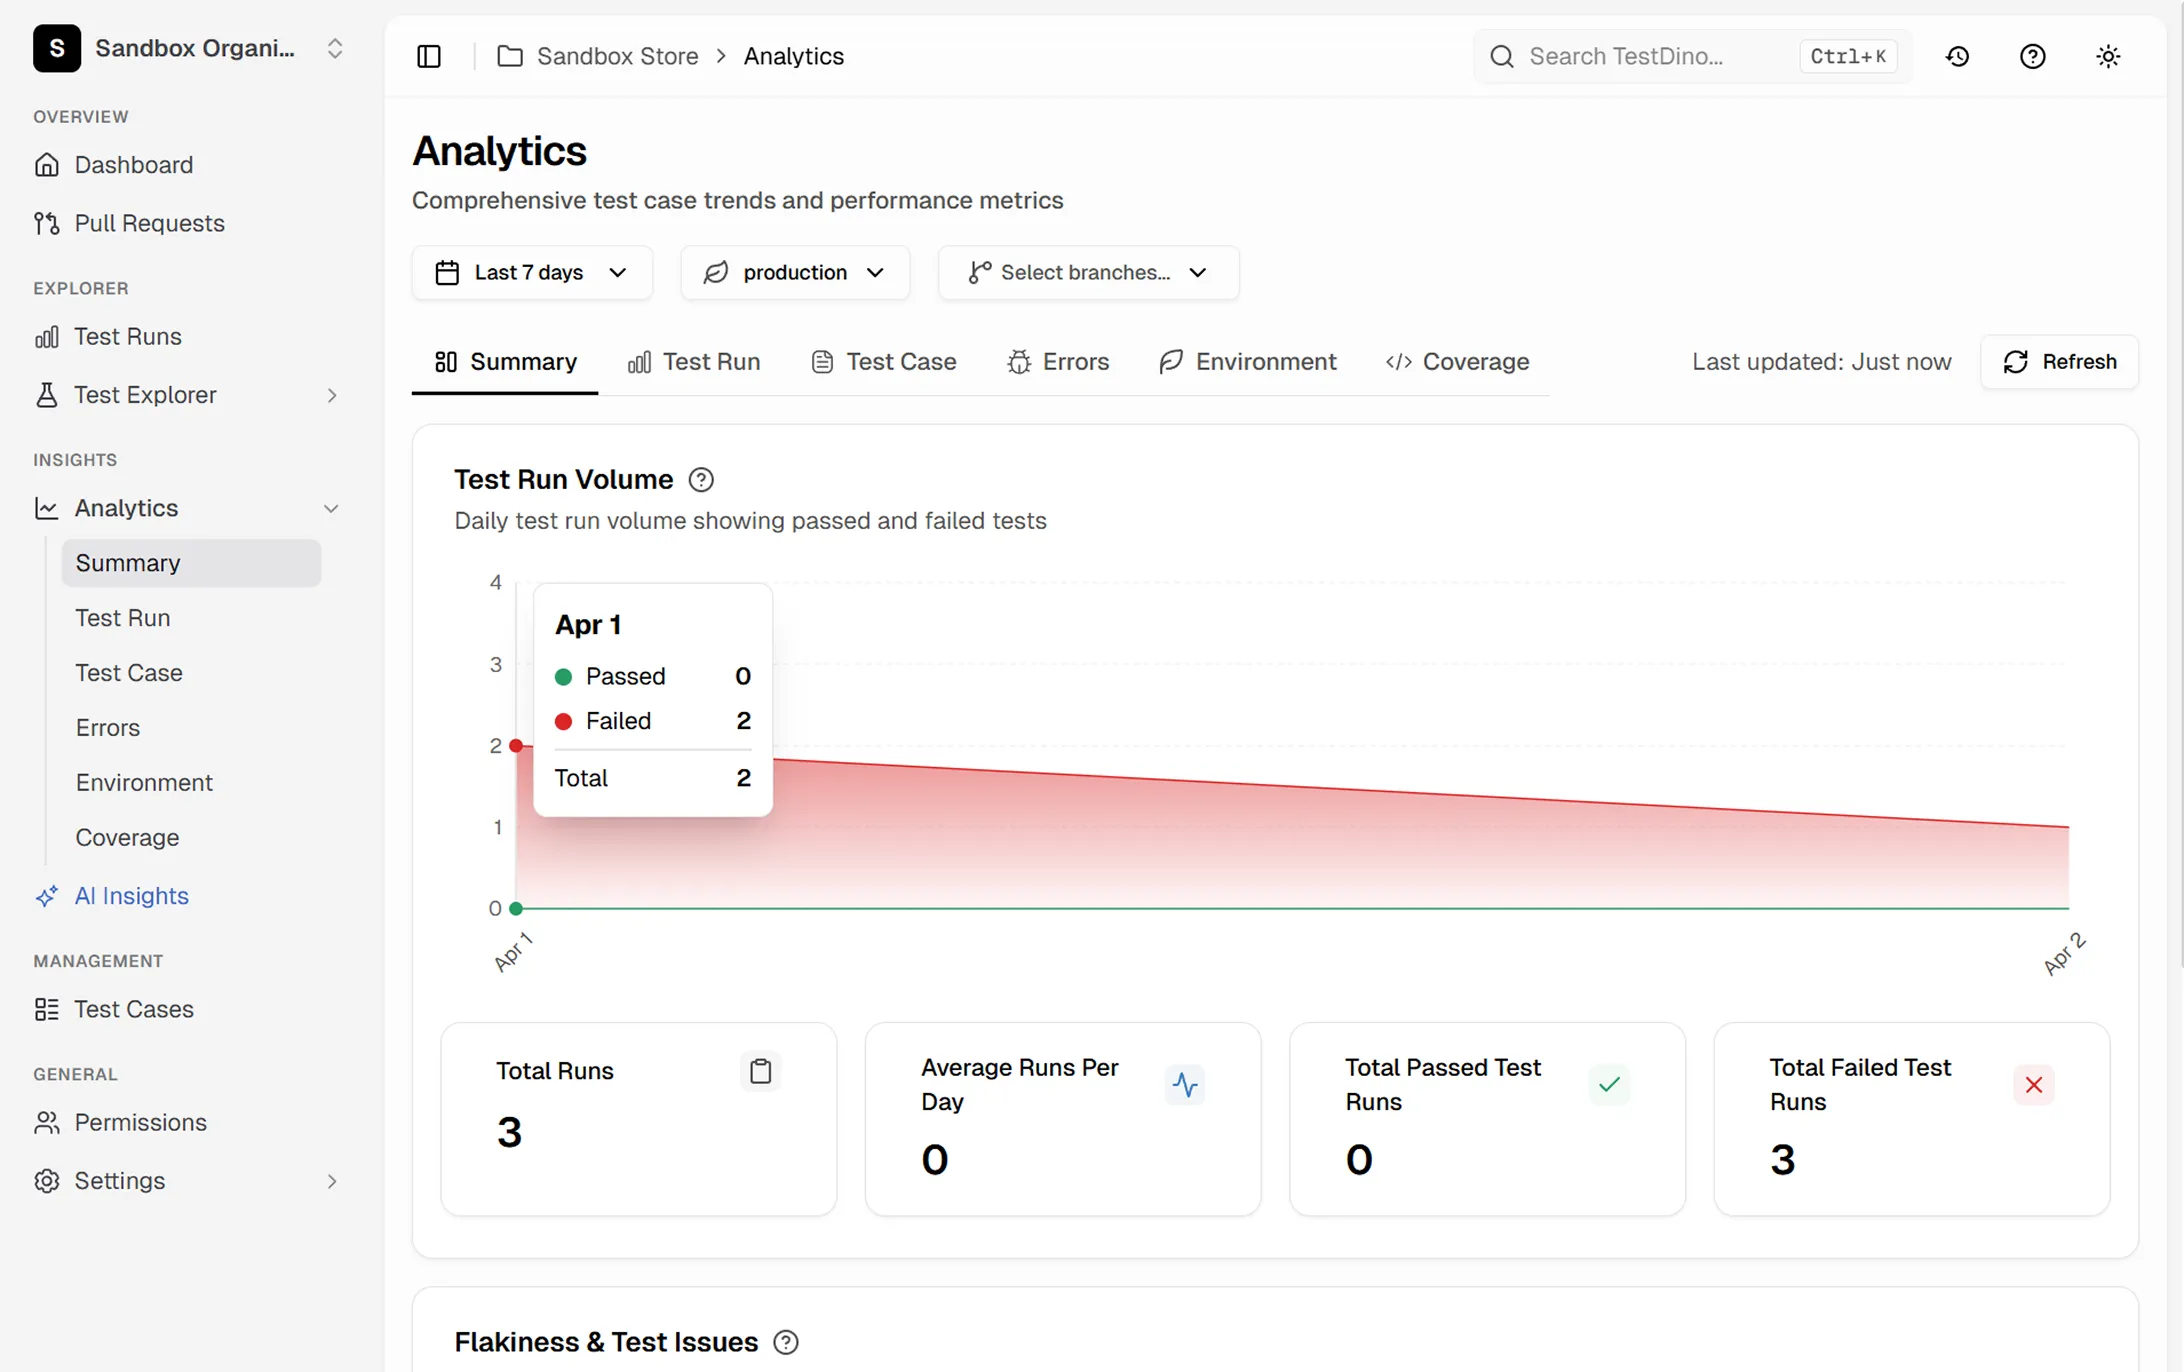Image resolution: width=2184 pixels, height=1372 pixels.
Task: Switch to the Coverage tab
Action: [x=1457, y=362]
